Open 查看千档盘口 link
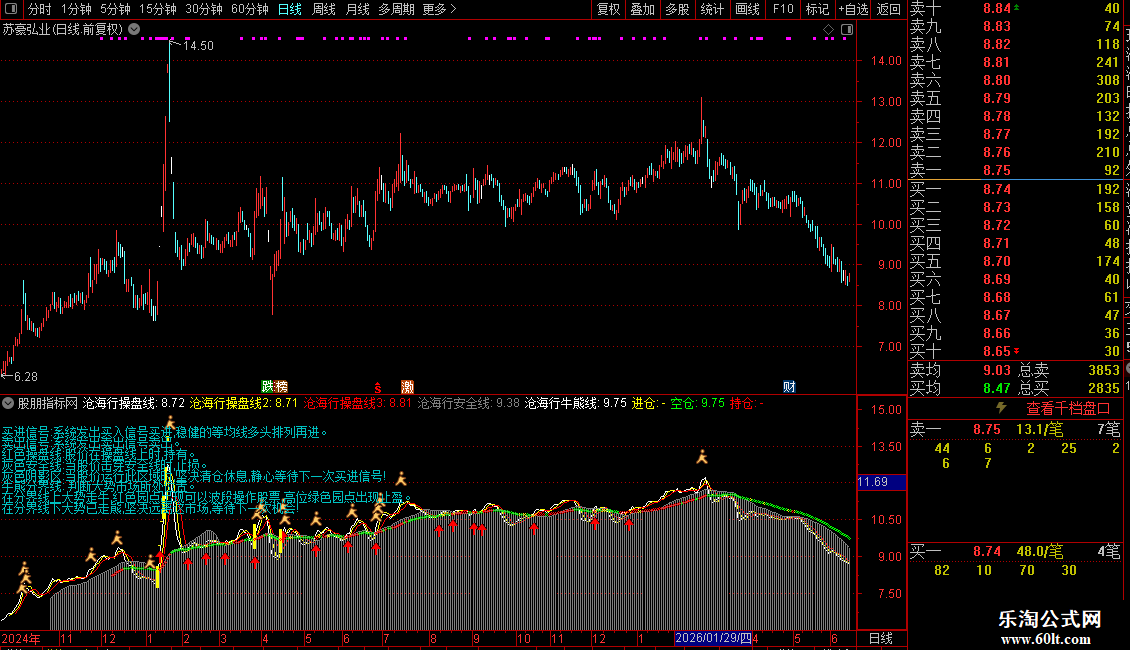Image resolution: width=1130 pixels, height=650 pixels. 1068,409
